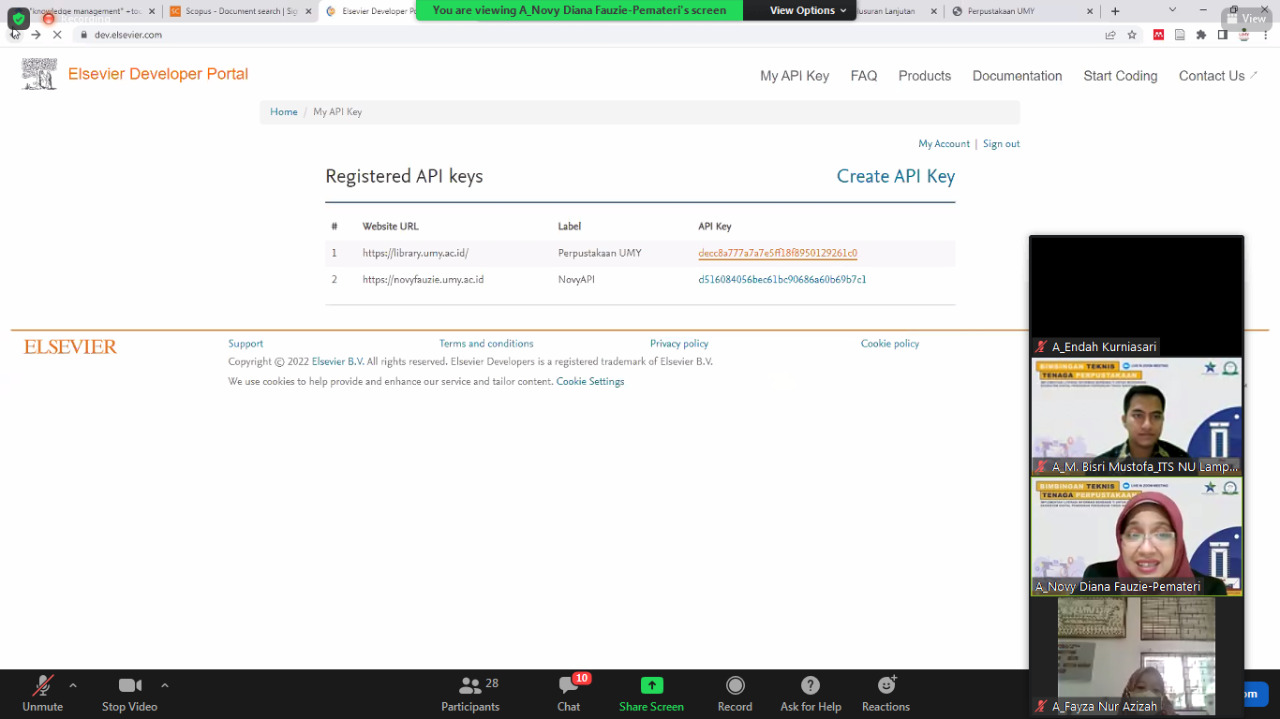This screenshot has width=1280, height=719.
Task: Open Elsevier Developer Portal home title
Action: point(158,74)
